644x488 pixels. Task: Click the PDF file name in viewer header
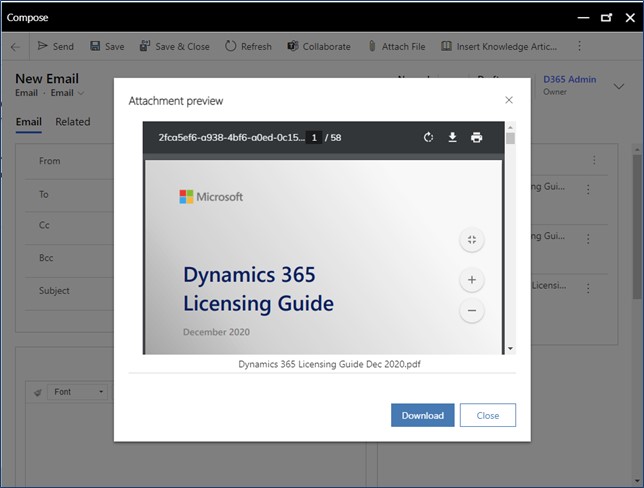click(x=232, y=138)
